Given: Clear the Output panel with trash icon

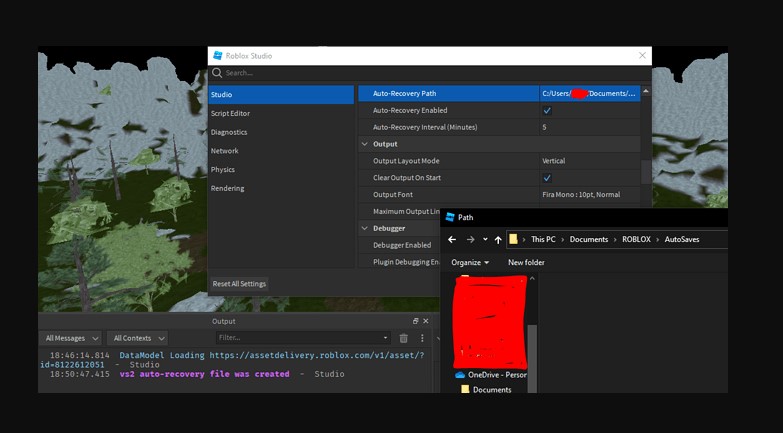Looking at the screenshot, I should tap(403, 338).
